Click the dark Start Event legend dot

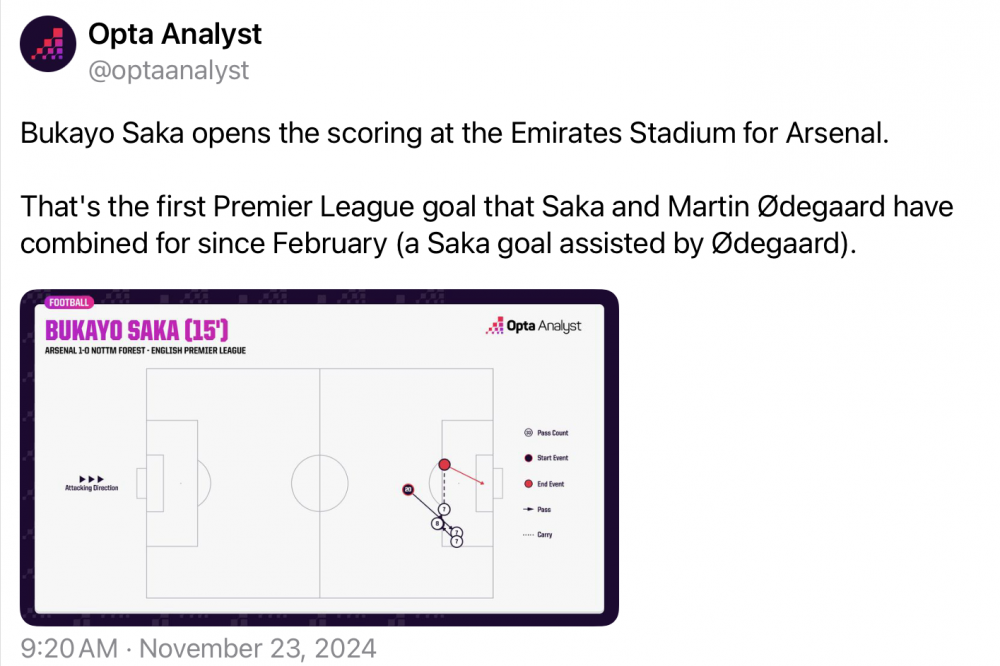point(527,459)
